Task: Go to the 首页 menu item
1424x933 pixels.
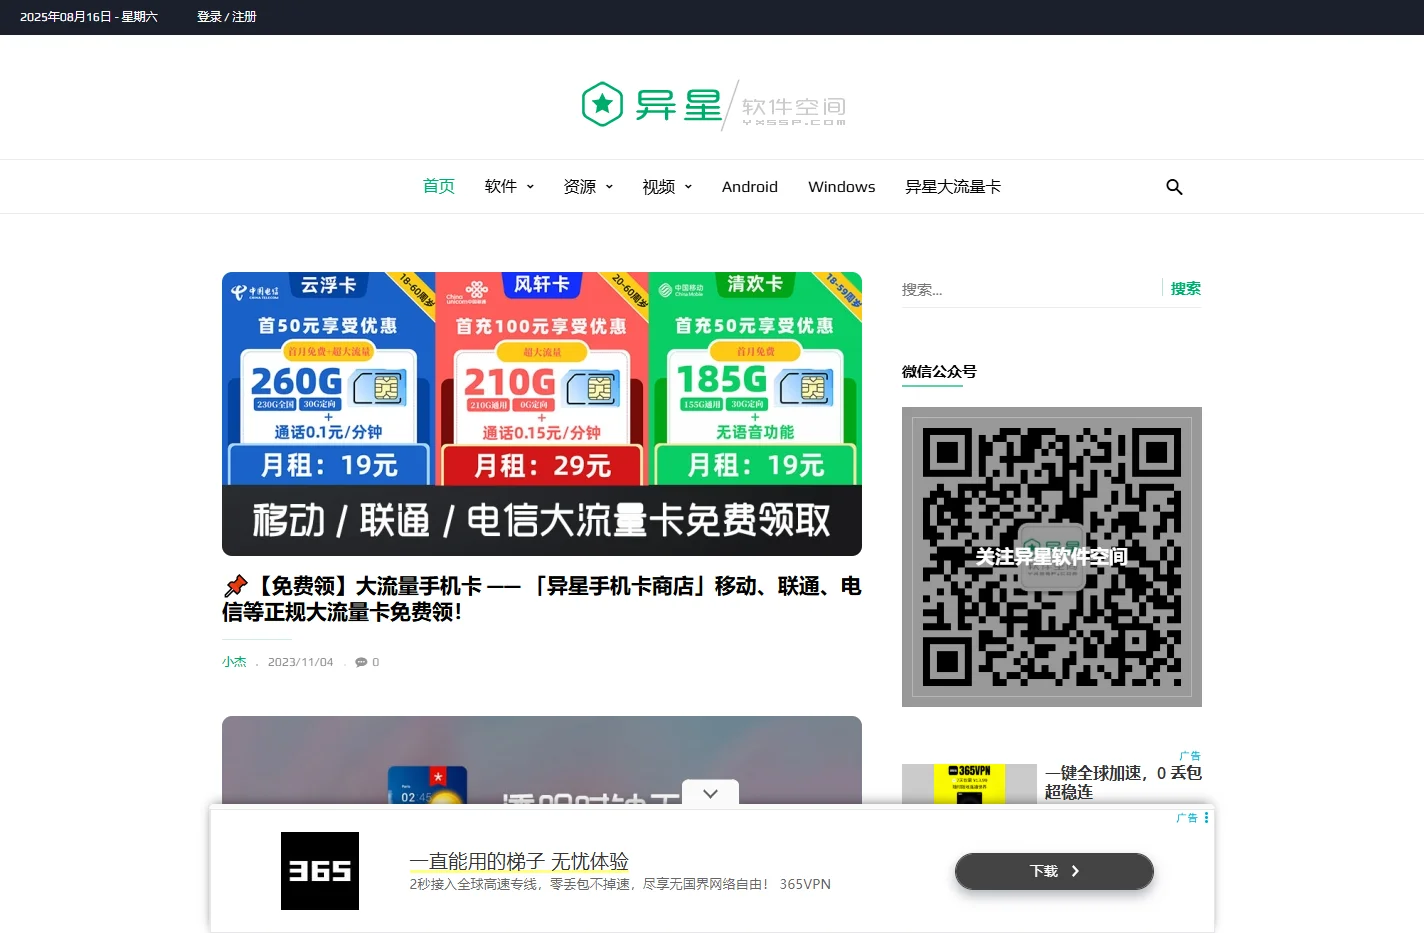Action: pos(438,186)
